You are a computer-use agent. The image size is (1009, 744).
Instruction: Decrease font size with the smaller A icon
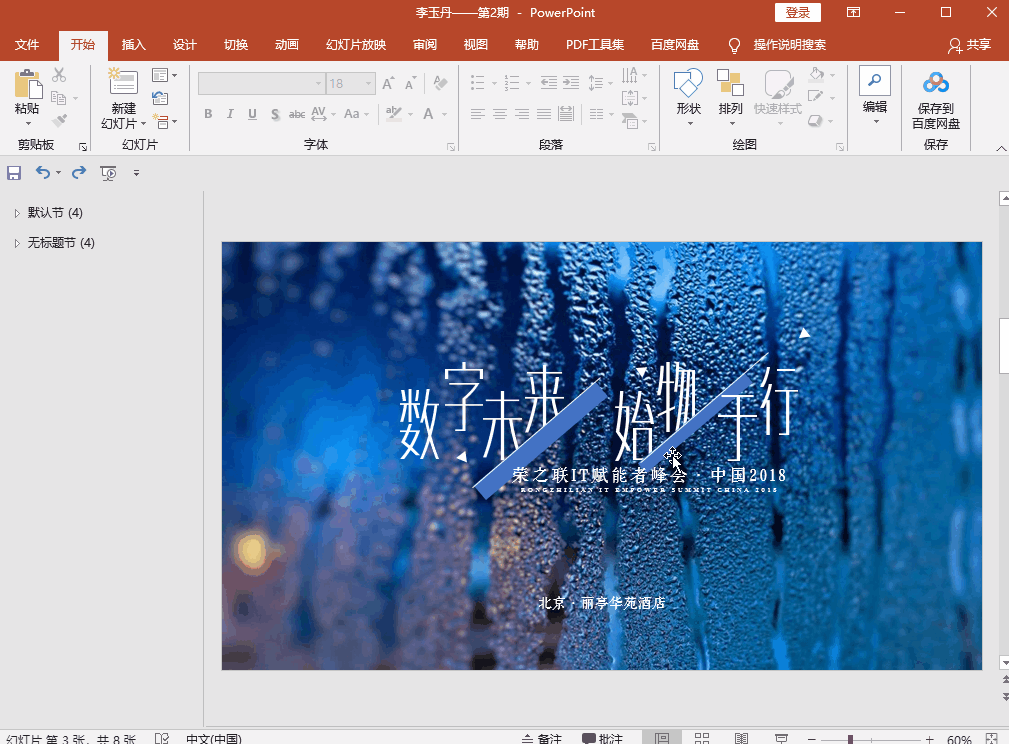pos(410,84)
